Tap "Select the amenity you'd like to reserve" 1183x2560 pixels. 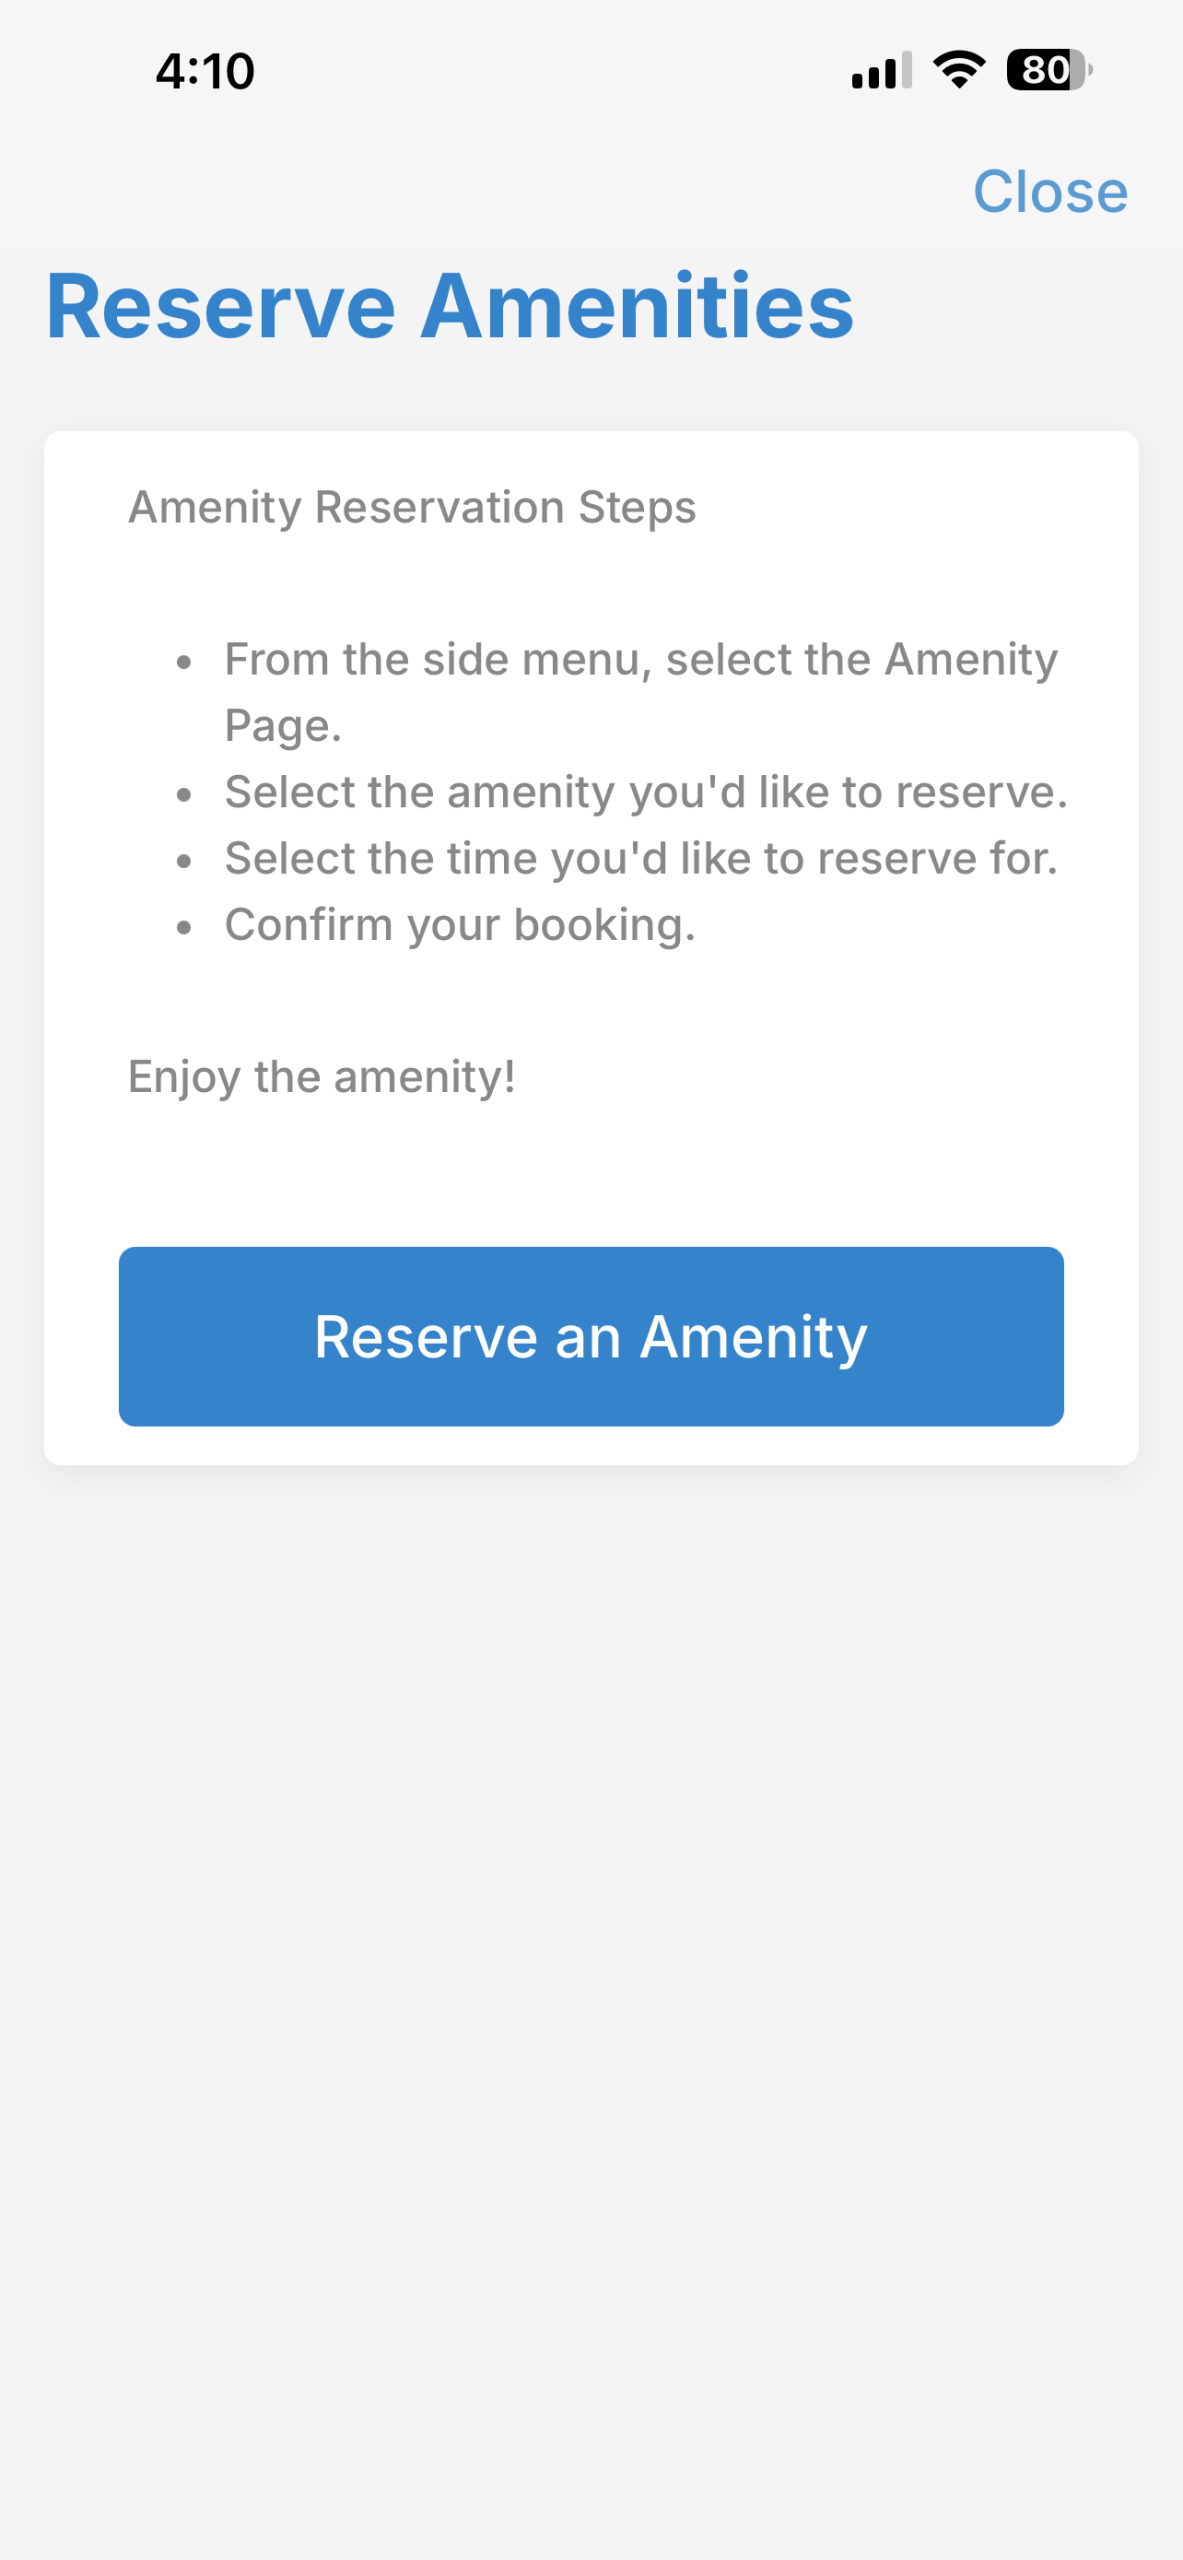pyautogui.click(x=645, y=792)
